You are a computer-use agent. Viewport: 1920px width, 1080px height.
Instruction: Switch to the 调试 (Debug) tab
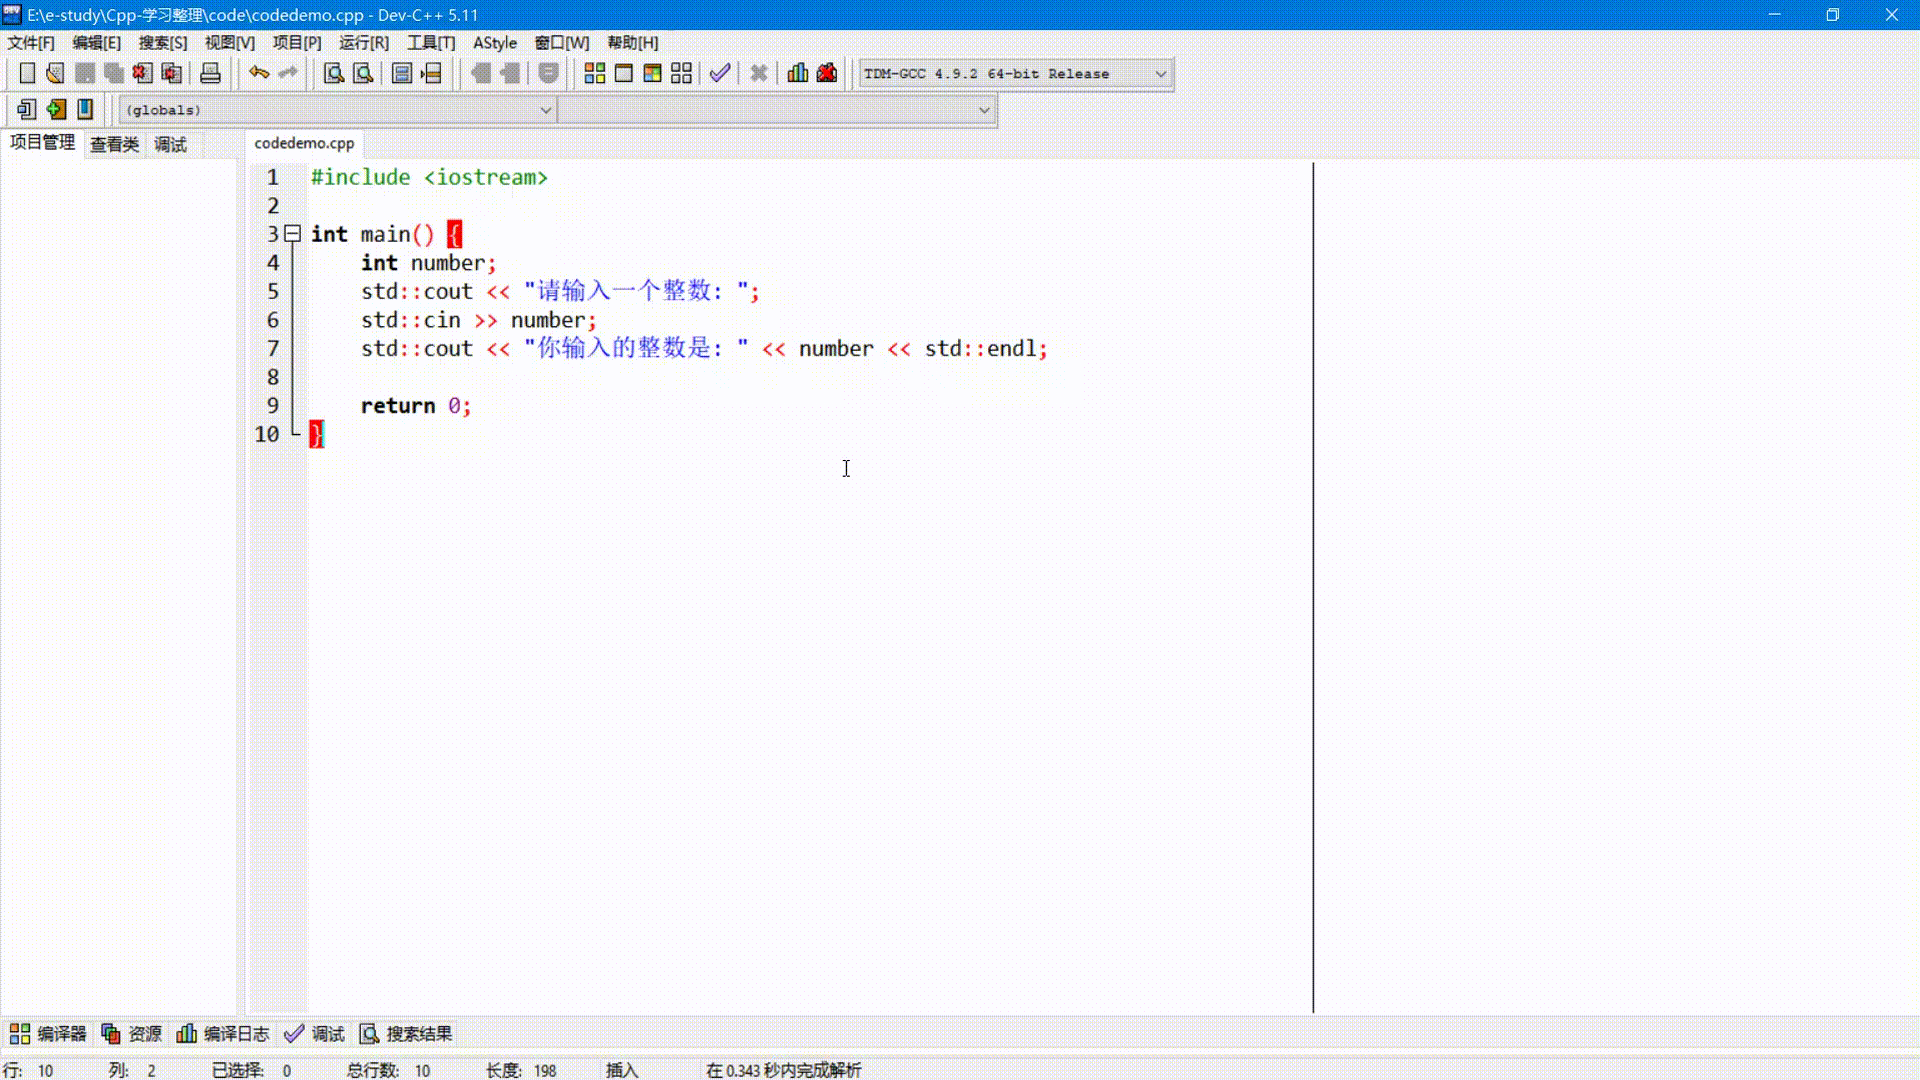(x=169, y=142)
